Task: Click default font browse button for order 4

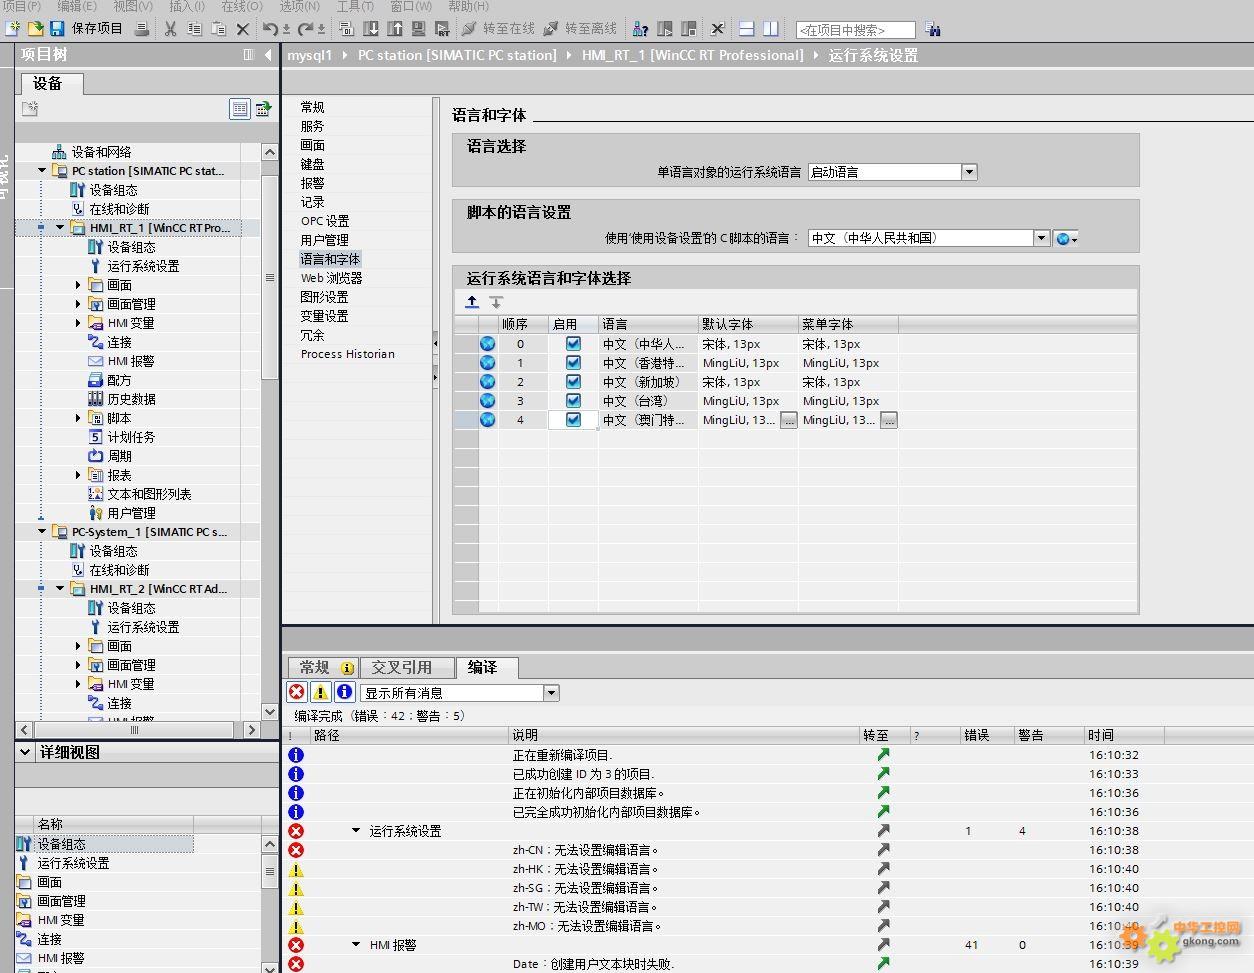Action: pos(789,420)
